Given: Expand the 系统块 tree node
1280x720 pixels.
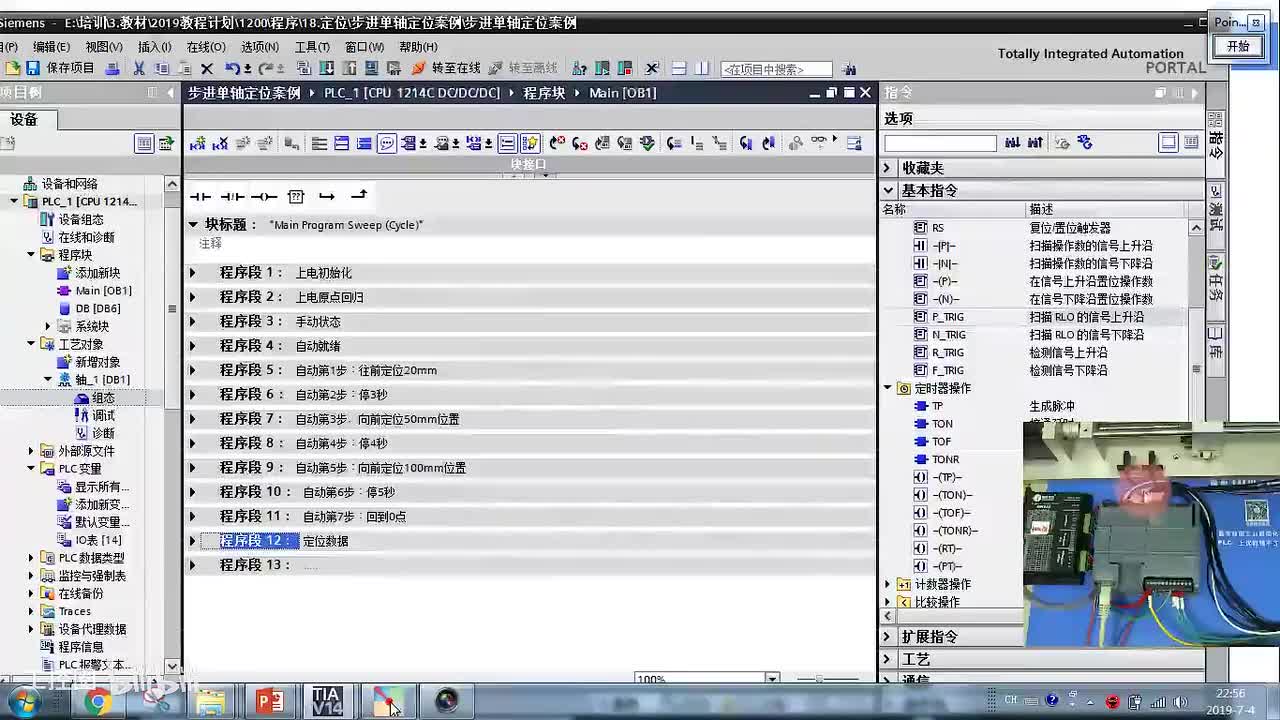Looking at the screenshot, I should pyautogui.click(x=48, y=326).
